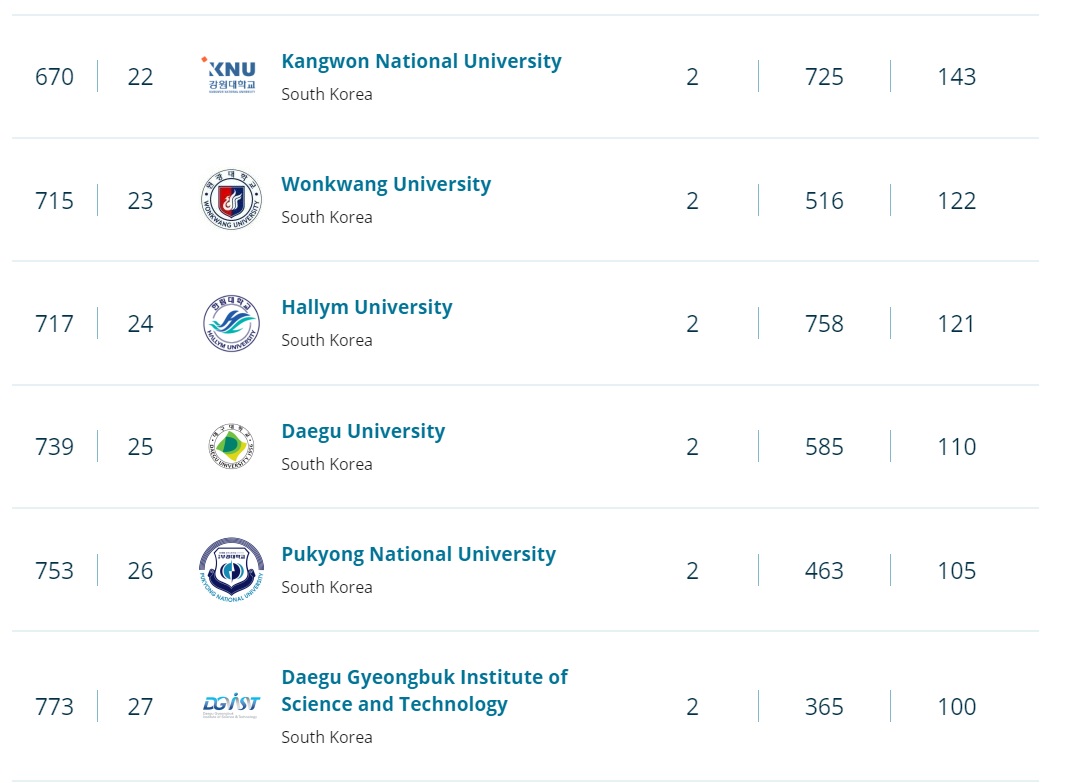Open Kangwon National University page
1083x783 pixels.
tap(421, 61)
